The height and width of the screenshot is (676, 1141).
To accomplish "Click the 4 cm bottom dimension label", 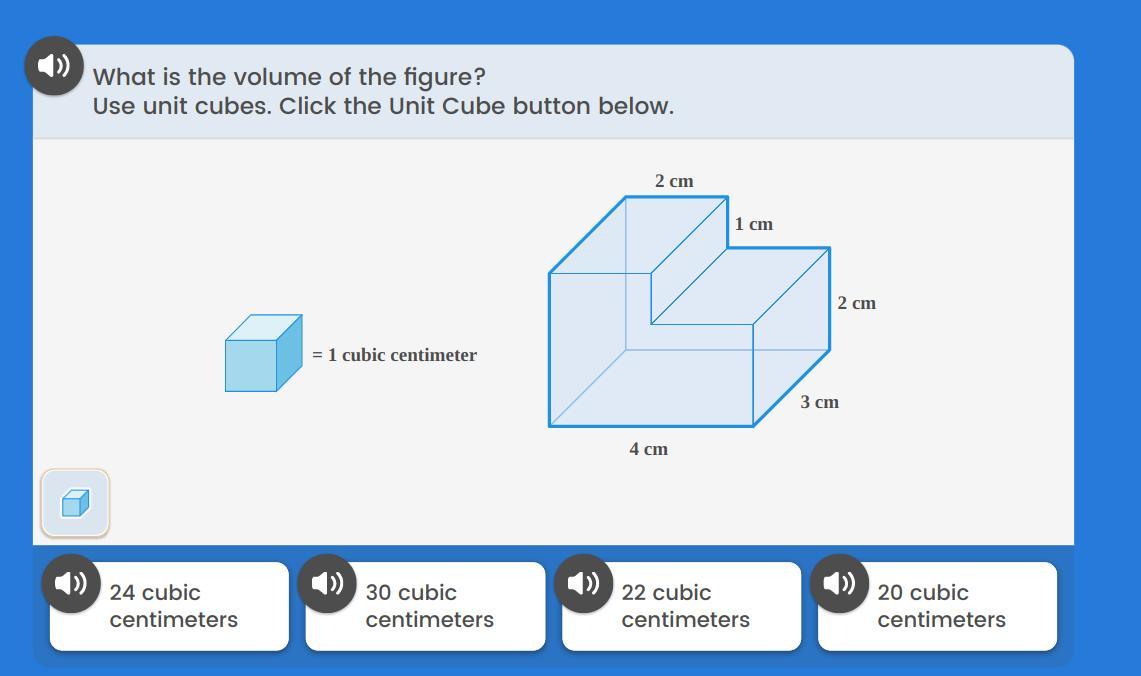I will [x=648, y=449].
